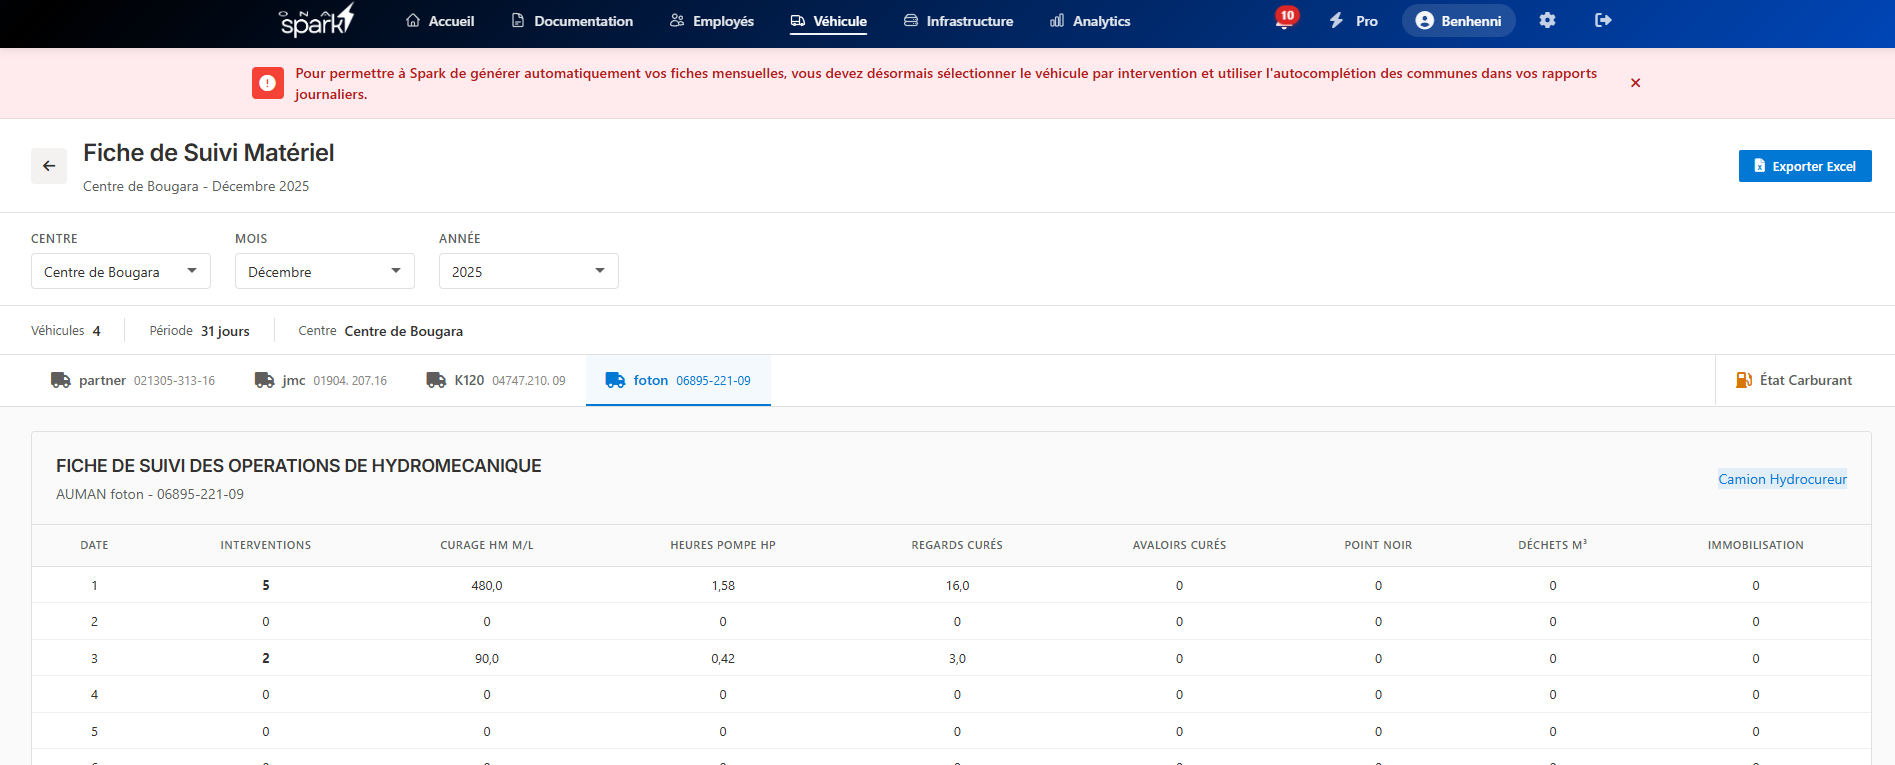1895x765 pixels.
Task: Click the back arrow beside Fiche de Suivi Matériel
Action: (x=49, y=166)
